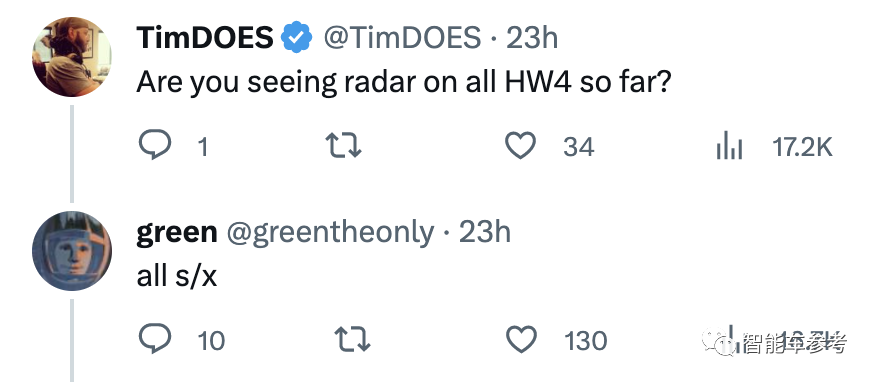Open the 23h timestamp on TimDOES's tweet
The height and width of the screenshot is (382, 876).
pyautogui.click(x=531, y=38)
